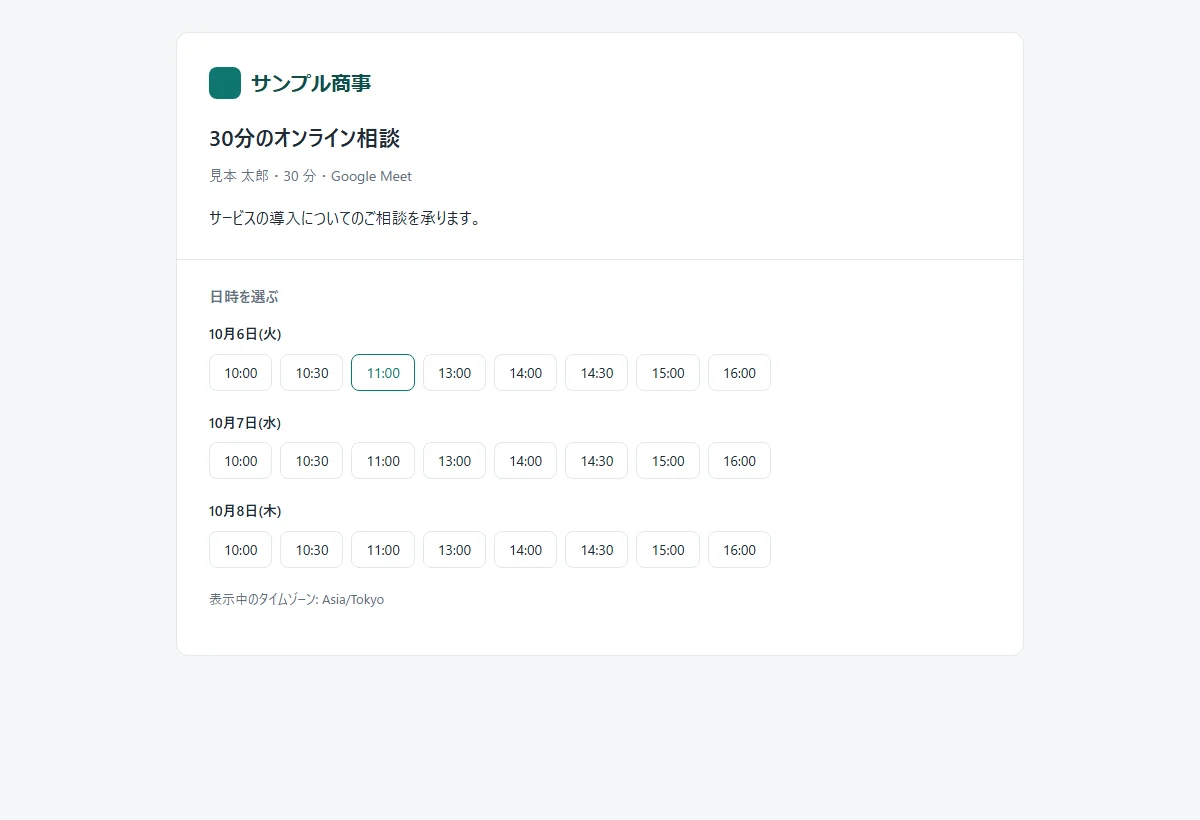Viewport: 1200px width, 820px height.
Task: Click the 日時を選ぶ label
Action: [x=244, y=297]
